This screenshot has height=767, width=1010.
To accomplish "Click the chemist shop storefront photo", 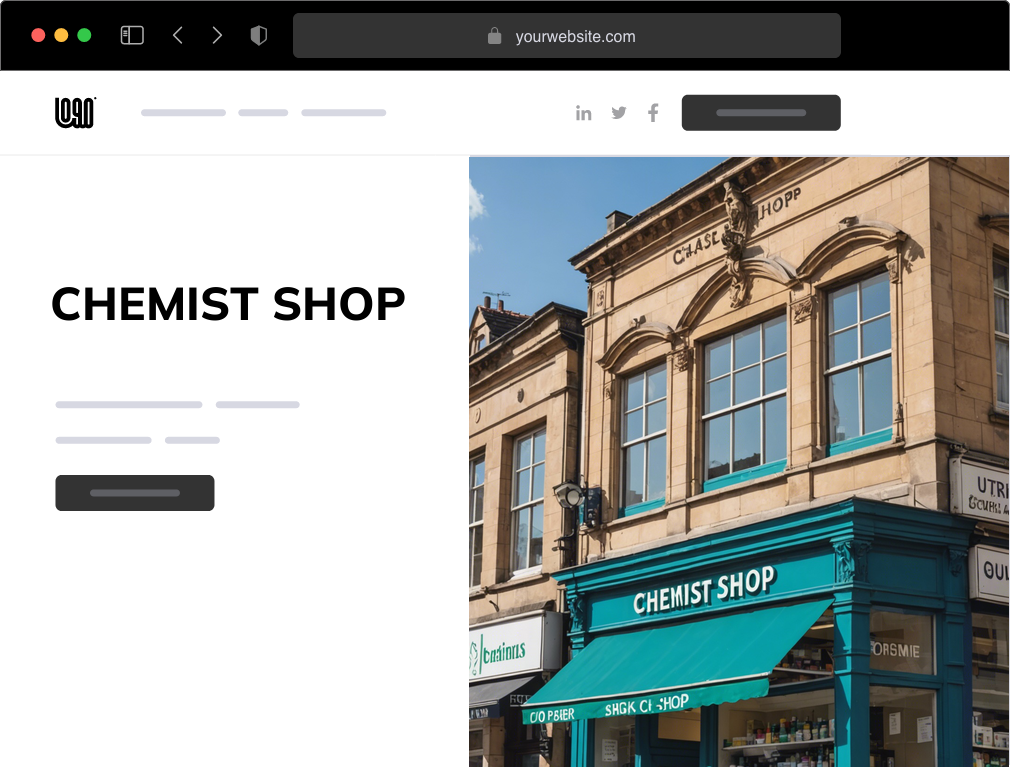I will point(739,462).
